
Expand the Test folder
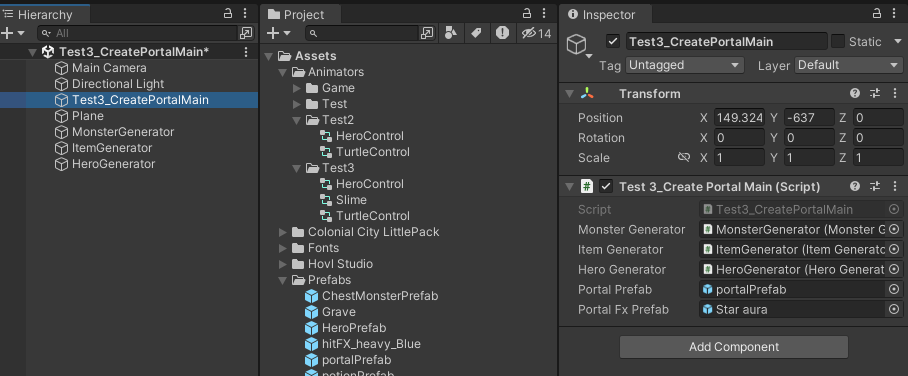297,104
